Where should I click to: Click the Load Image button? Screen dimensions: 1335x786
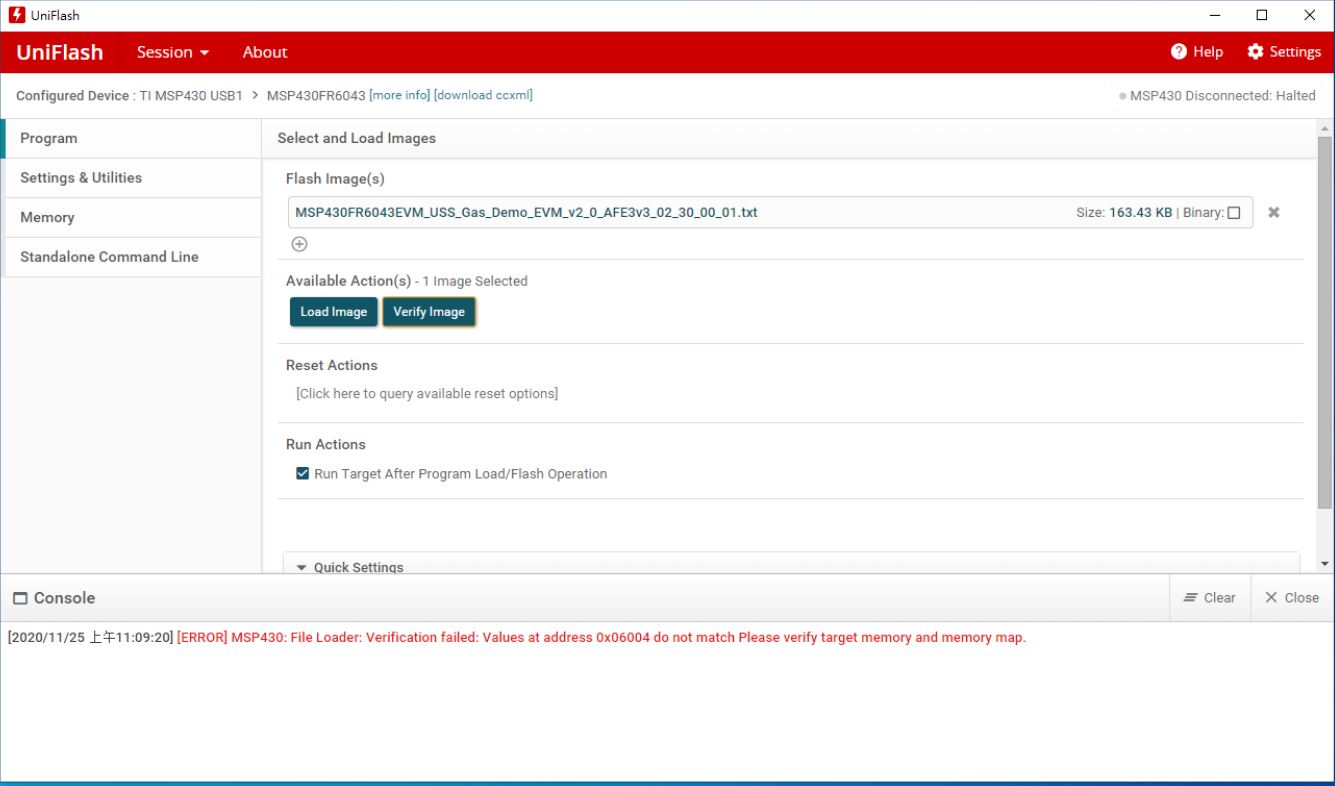tap(334, 312)
